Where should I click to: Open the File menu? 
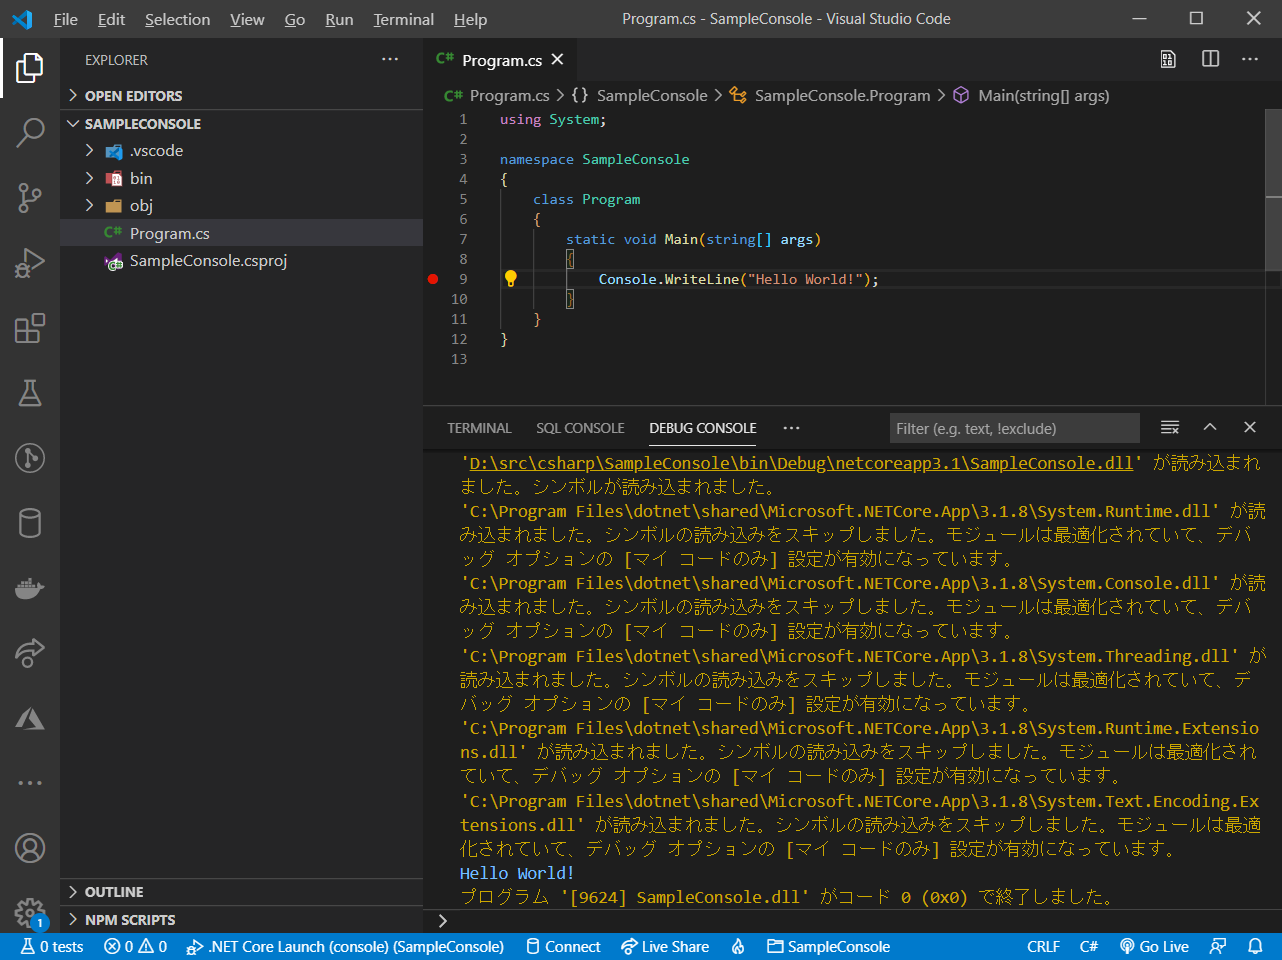click(66, 19)
